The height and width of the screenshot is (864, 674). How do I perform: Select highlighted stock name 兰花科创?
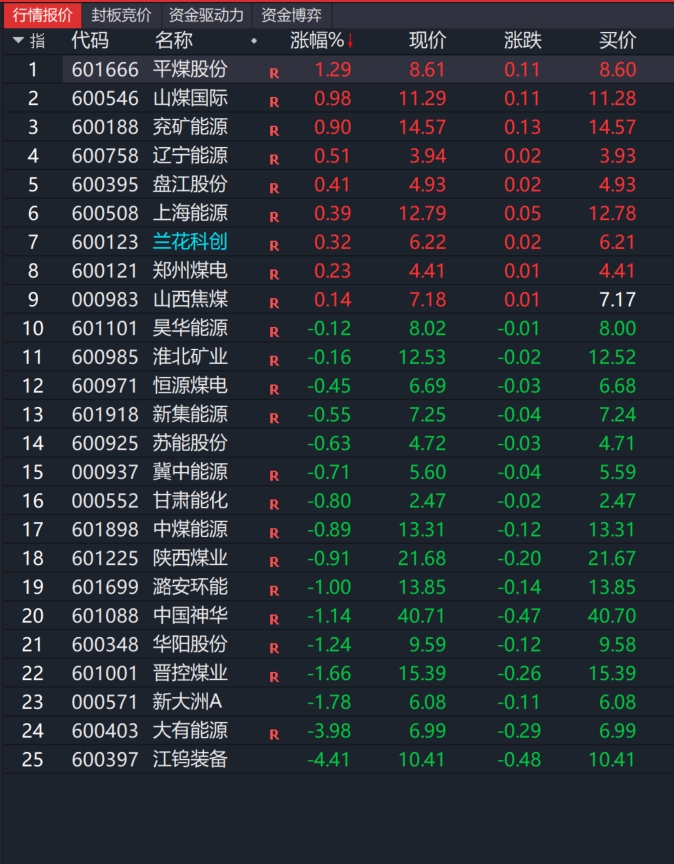(190, 241)
